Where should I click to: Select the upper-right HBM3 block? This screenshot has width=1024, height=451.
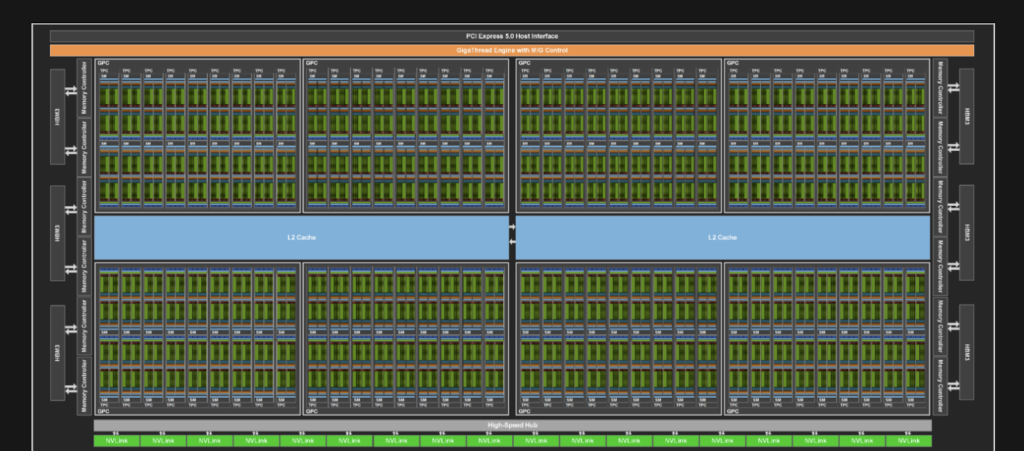coord(967,116)
